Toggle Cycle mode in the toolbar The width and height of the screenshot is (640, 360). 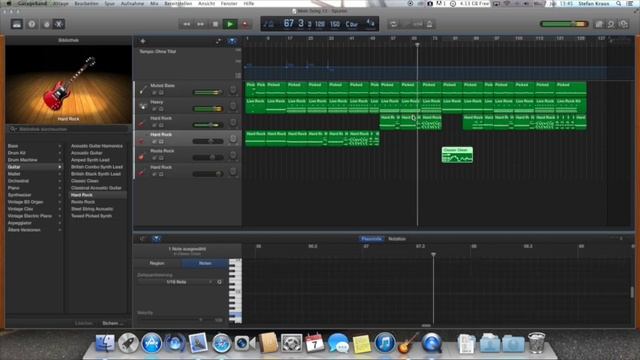[393, 24]
